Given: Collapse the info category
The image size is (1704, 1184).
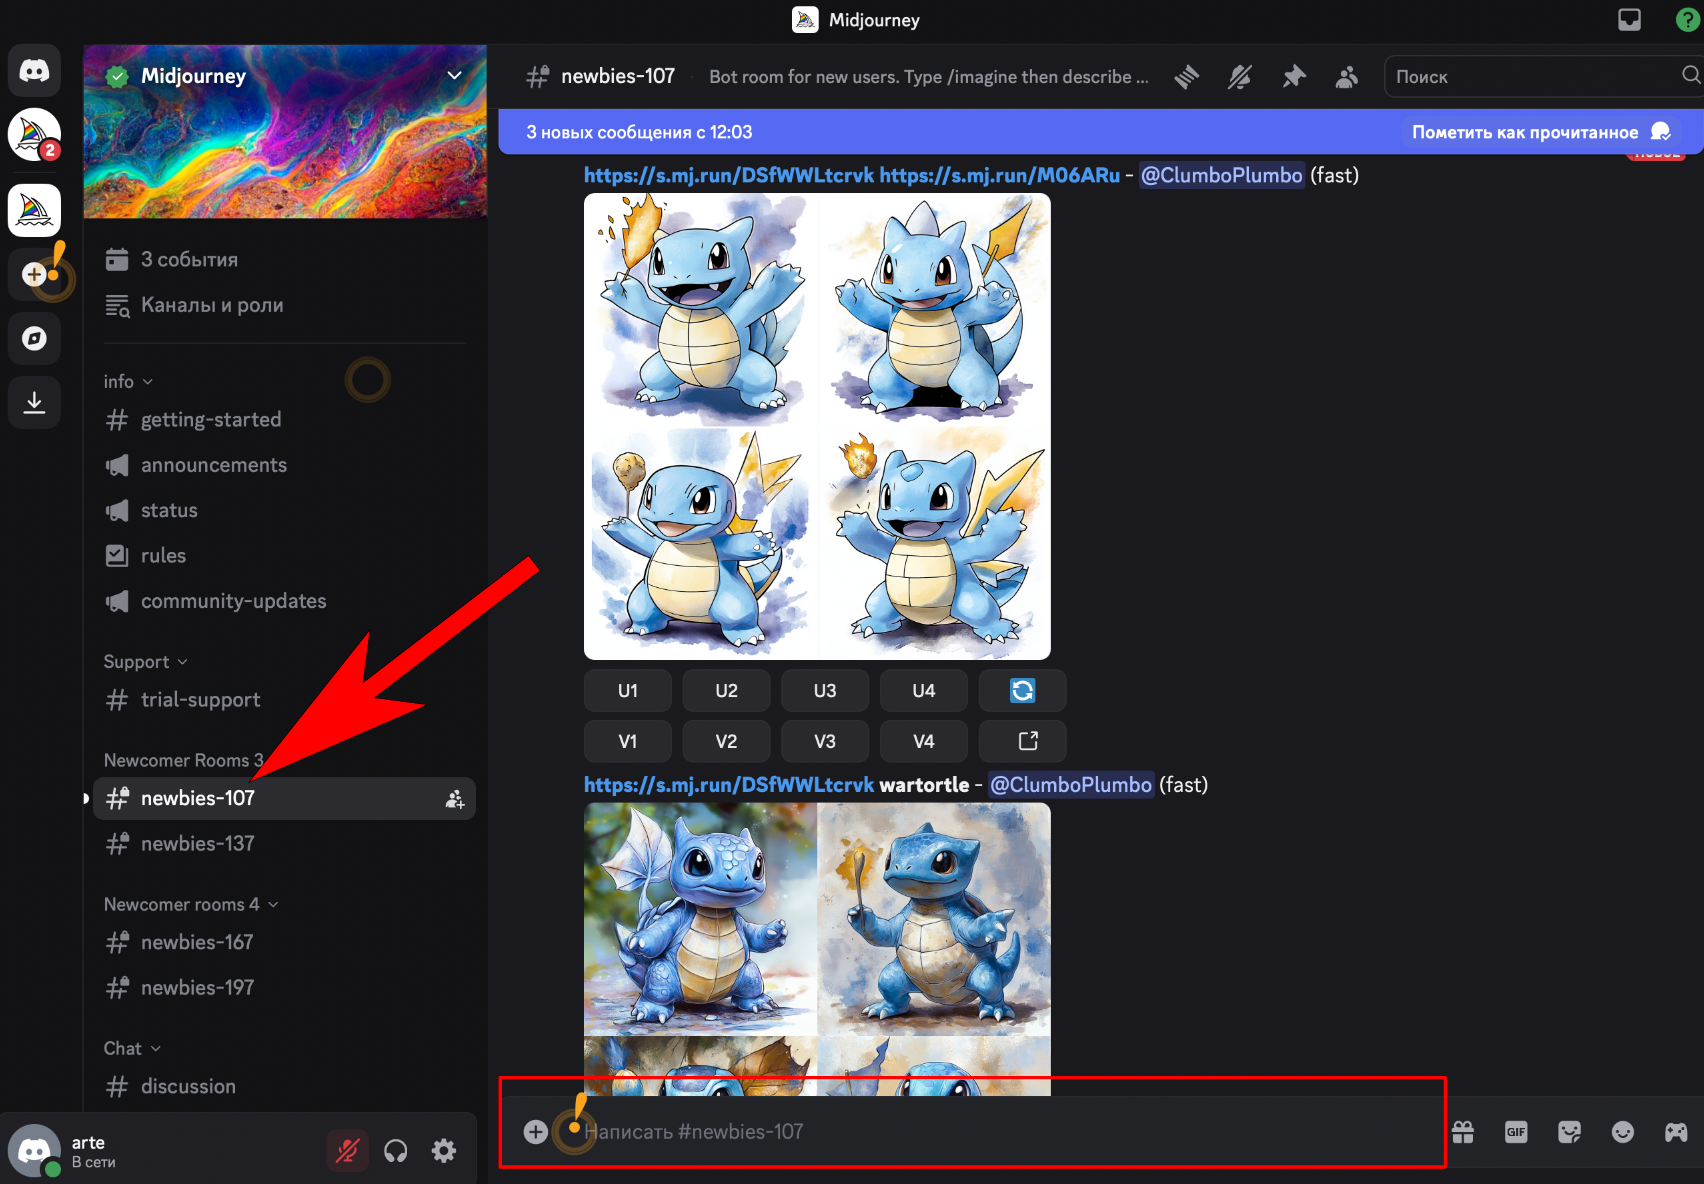Looking at the screenshot, I should pos(128,382).
